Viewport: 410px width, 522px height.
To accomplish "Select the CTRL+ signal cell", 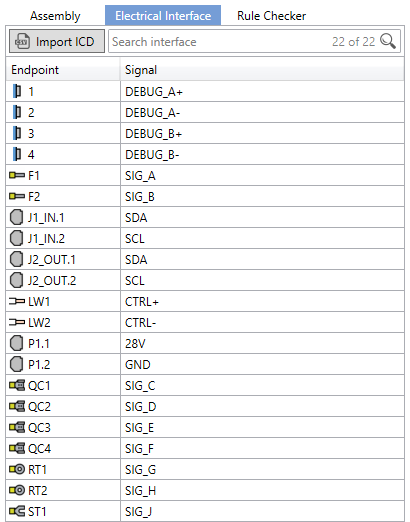I will (262, 301).
